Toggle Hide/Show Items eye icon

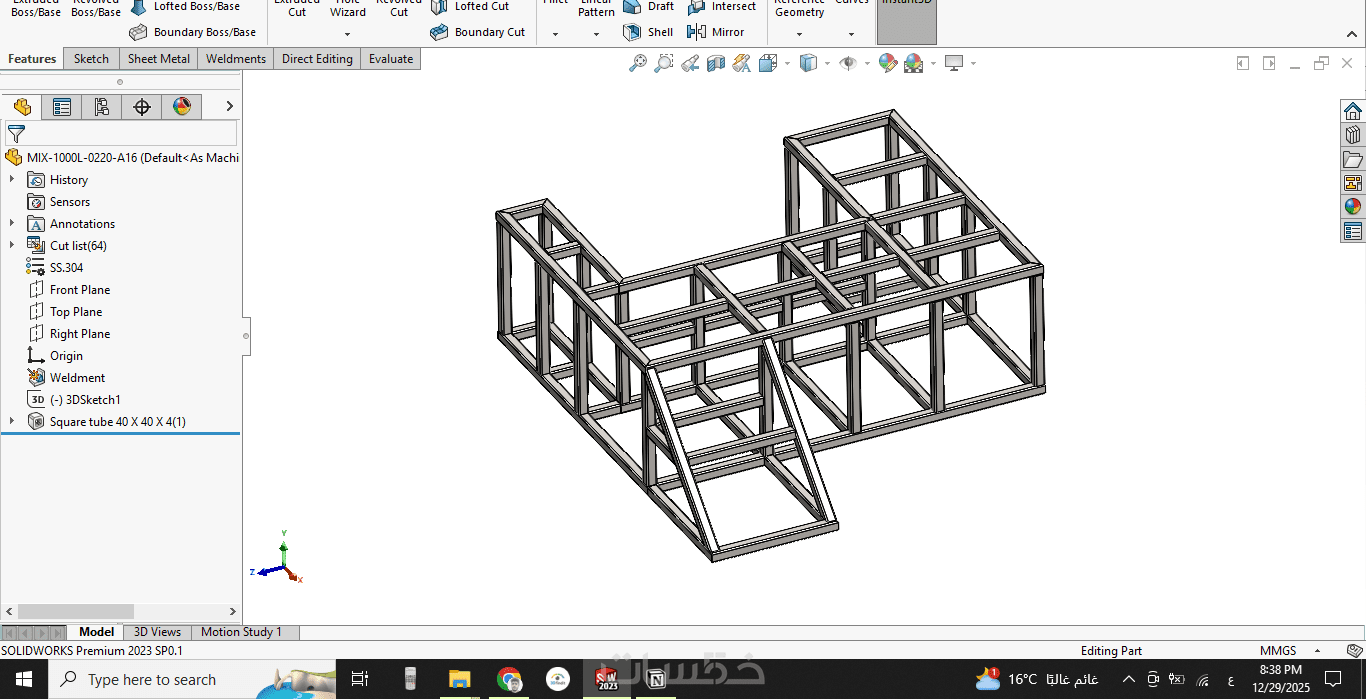[x=848, y=63]
